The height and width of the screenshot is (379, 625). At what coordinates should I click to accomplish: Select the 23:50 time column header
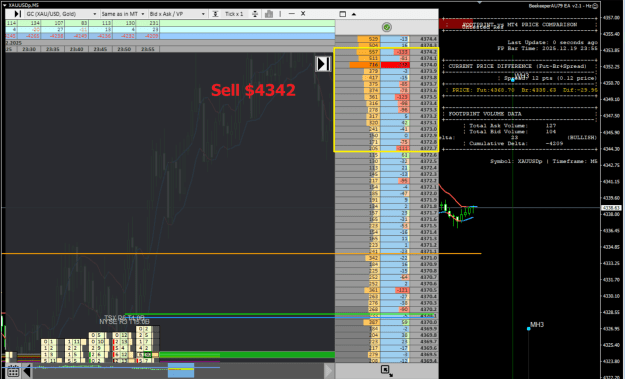[124, 49]
